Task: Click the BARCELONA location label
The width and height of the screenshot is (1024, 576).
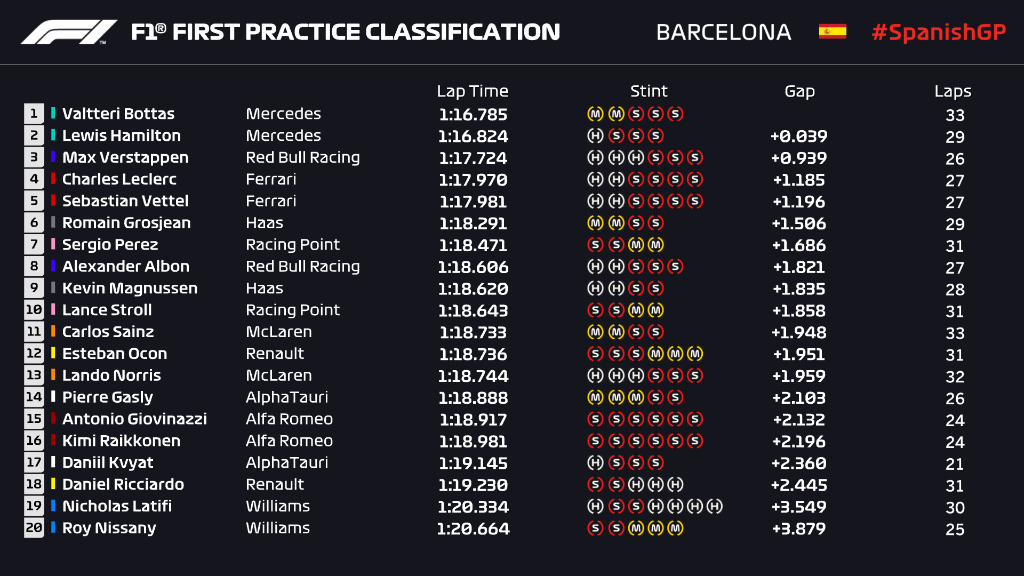Action: point(723,32)
